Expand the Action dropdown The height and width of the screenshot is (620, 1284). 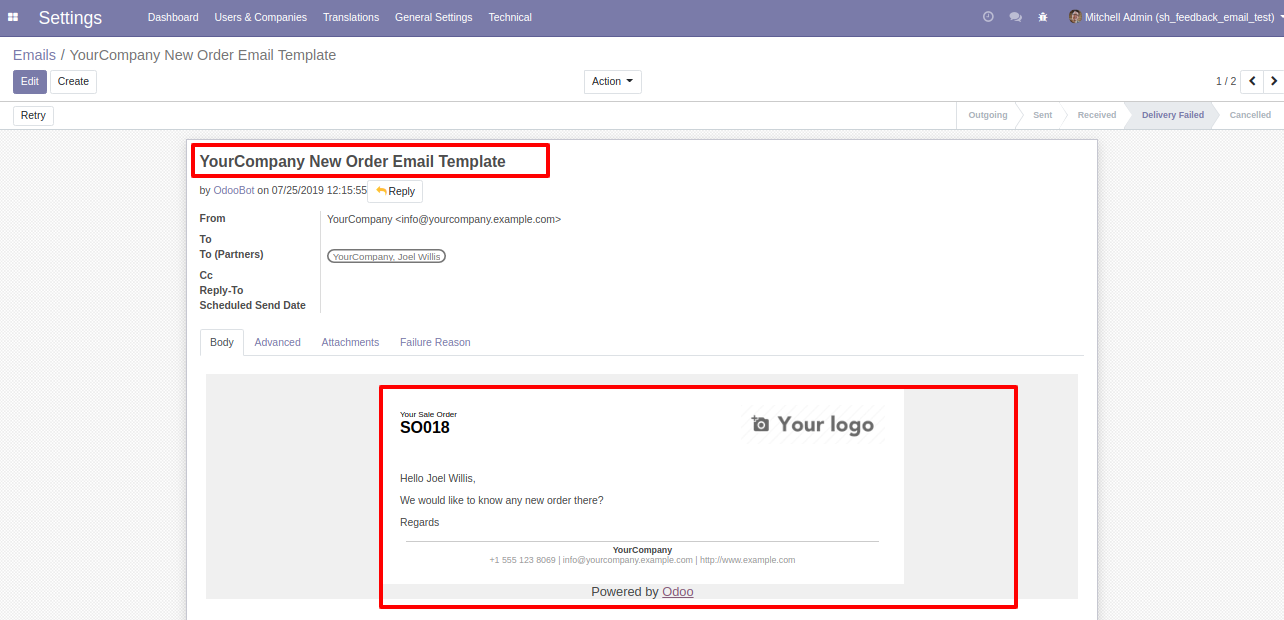click(x=613, y=82)
